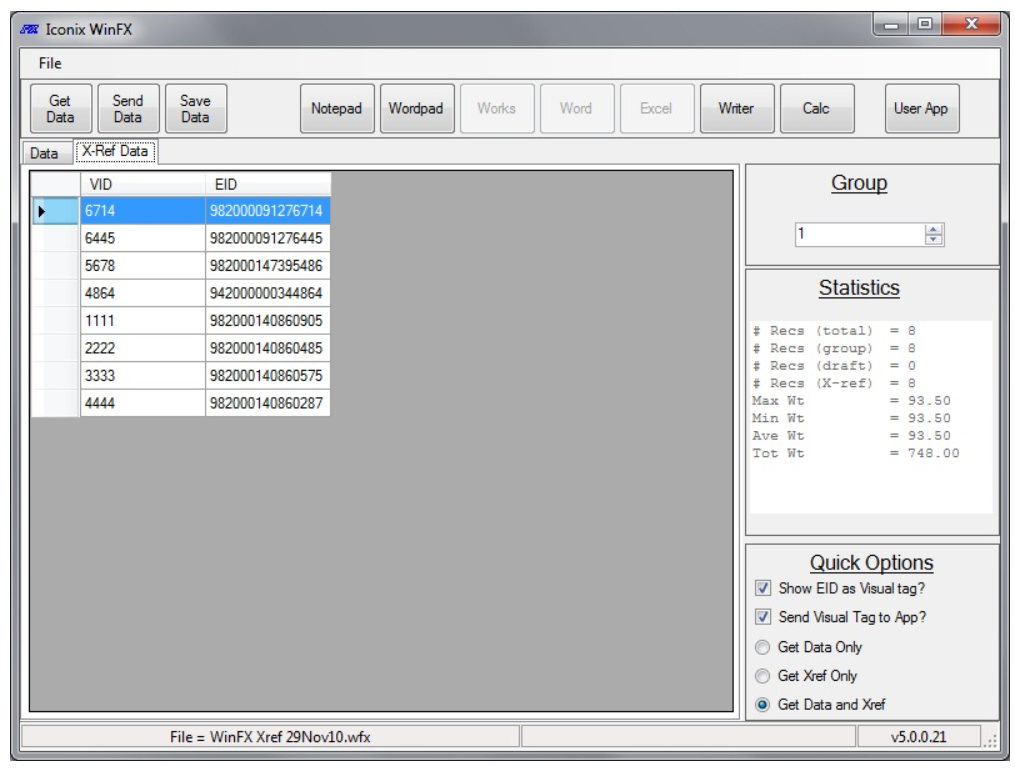Open the Writer application button
This screenshot has height=771, width=1015.
pyautogui.click(x=736, y=109)
